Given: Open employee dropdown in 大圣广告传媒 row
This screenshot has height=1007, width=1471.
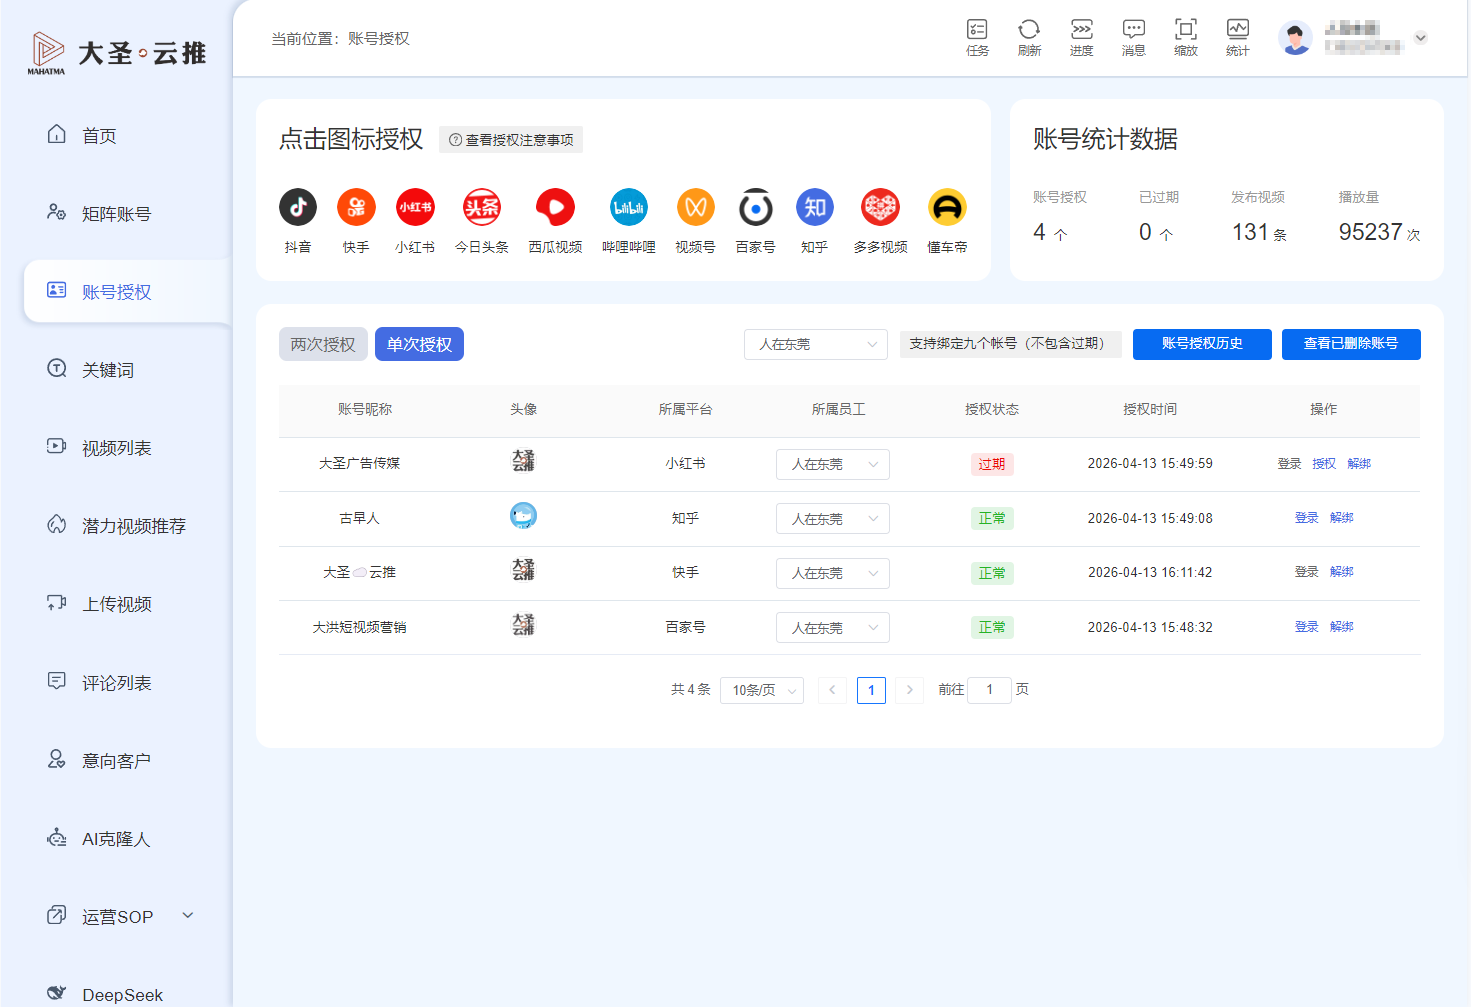Looking at the screenshot, I should [x=833, y=464].
